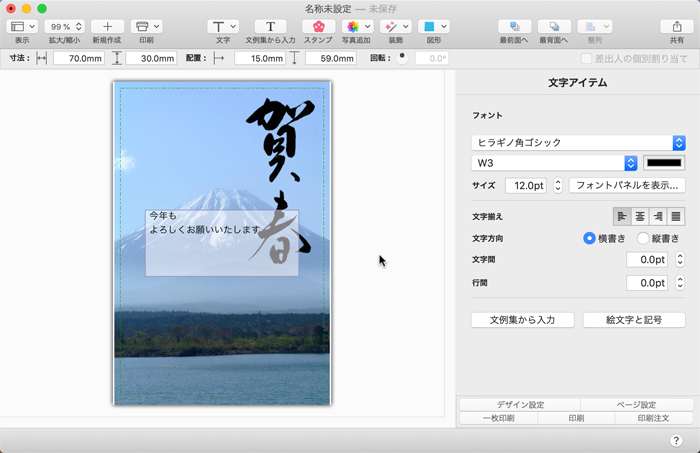The height and width of the screenshot is (453, 700).
Task: Select 横書き horizontal writing radio button
Action: coord(590,238)
